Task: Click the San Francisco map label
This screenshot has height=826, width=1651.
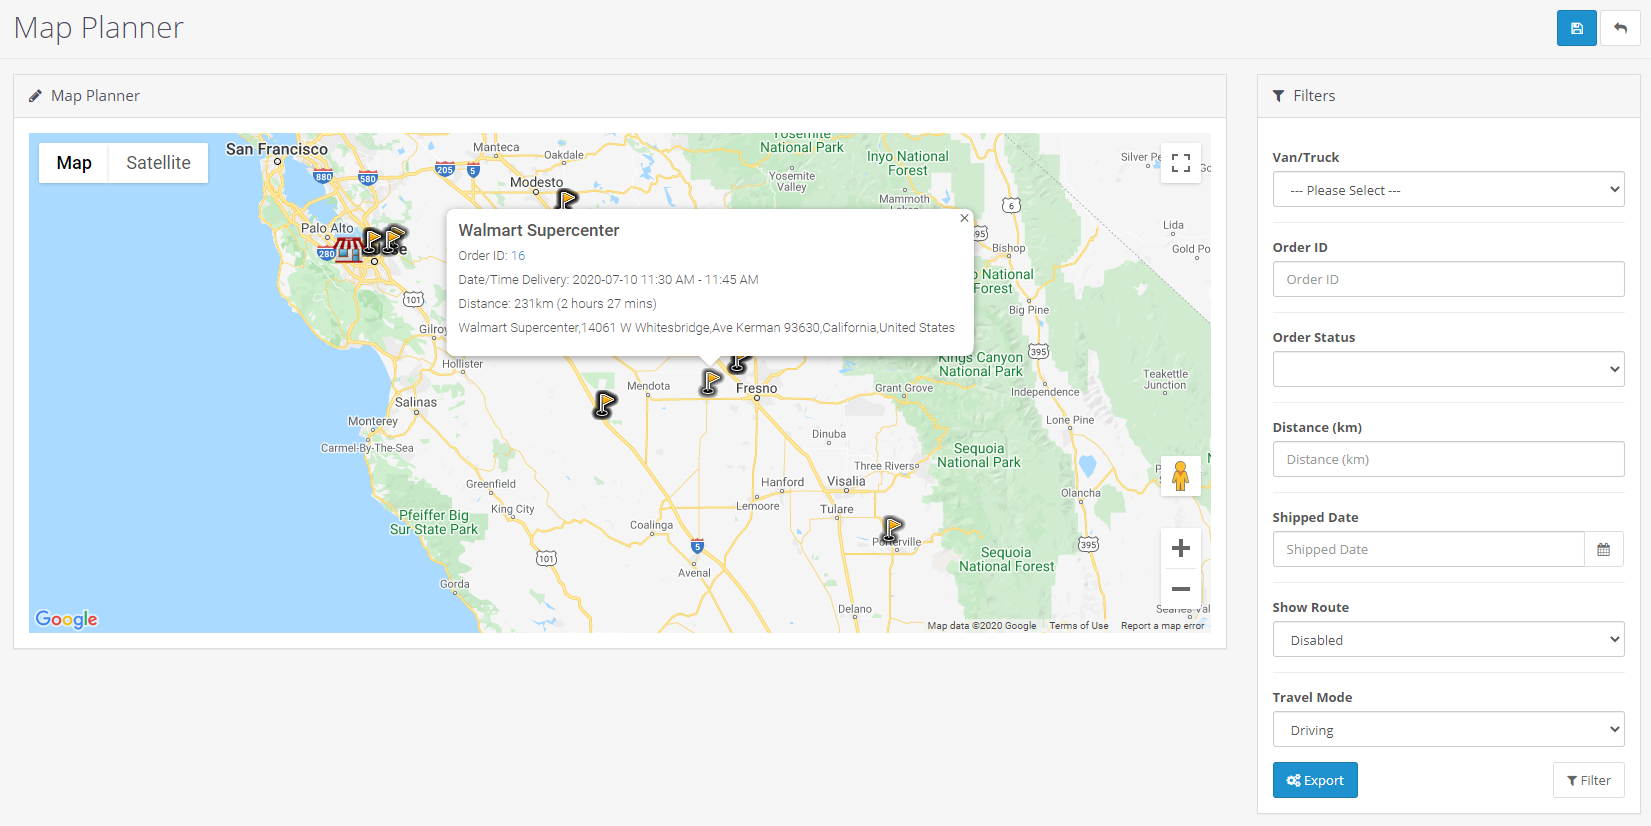Action: [277, 149]
